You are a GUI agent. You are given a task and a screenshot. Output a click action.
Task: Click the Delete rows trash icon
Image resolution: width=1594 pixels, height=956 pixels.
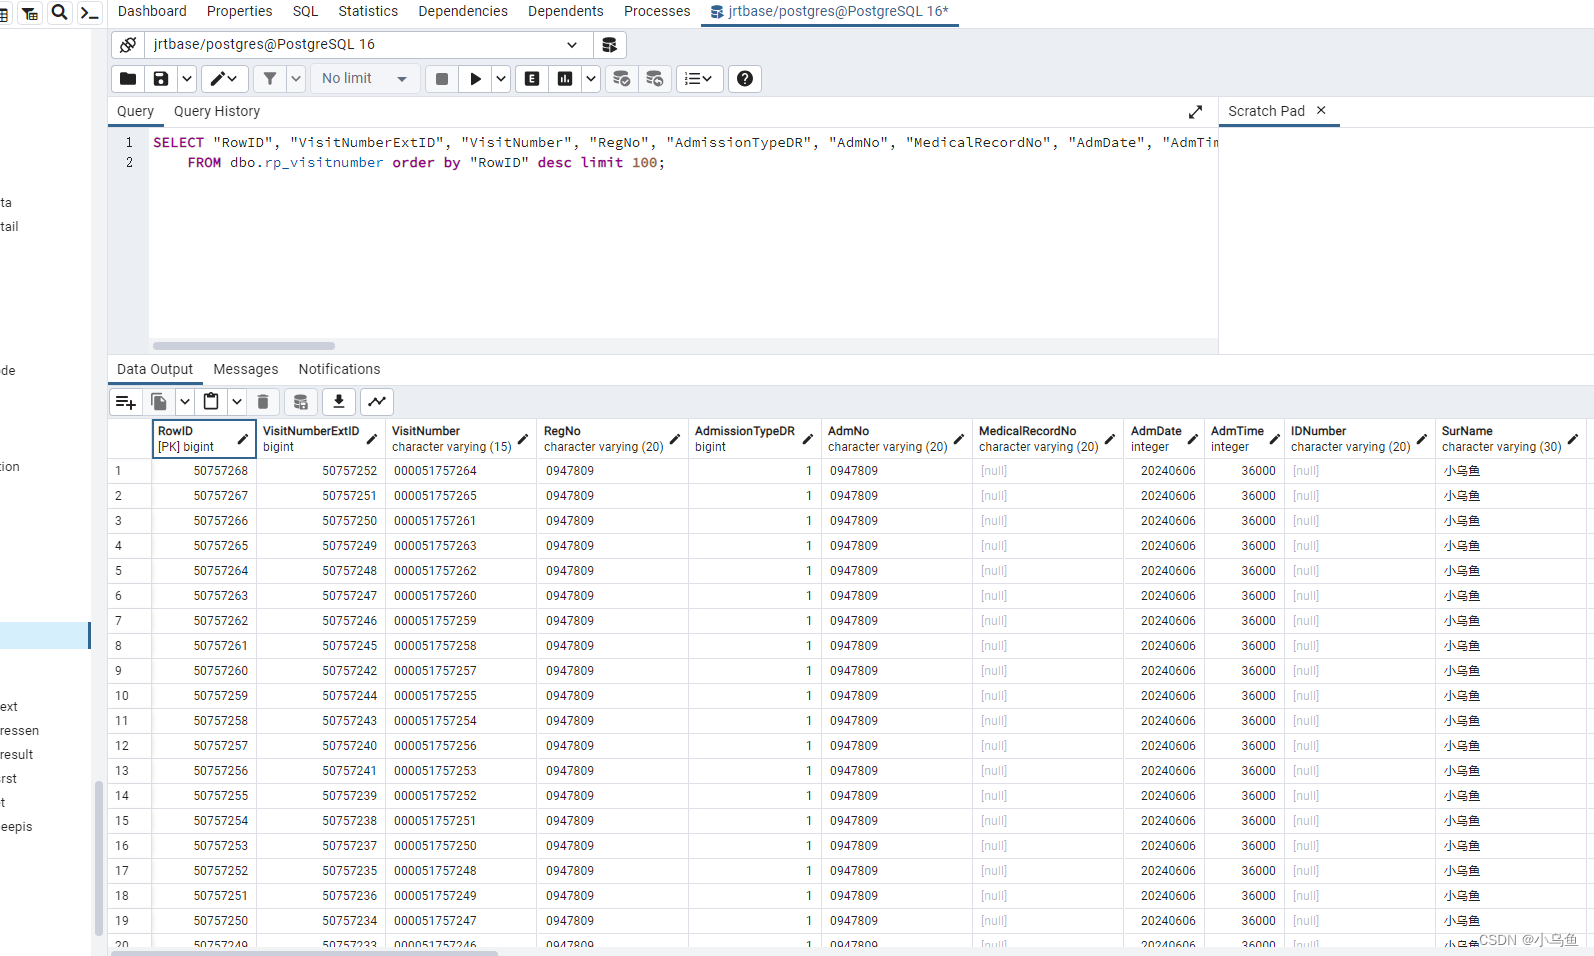(263, 402)
